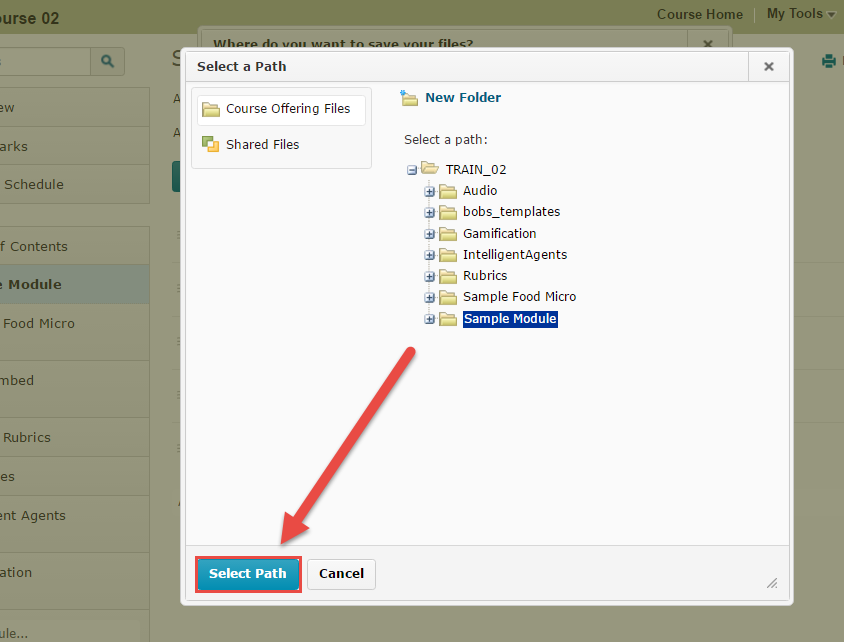
Task: Open Shared Files
Action: coord(258,144)
